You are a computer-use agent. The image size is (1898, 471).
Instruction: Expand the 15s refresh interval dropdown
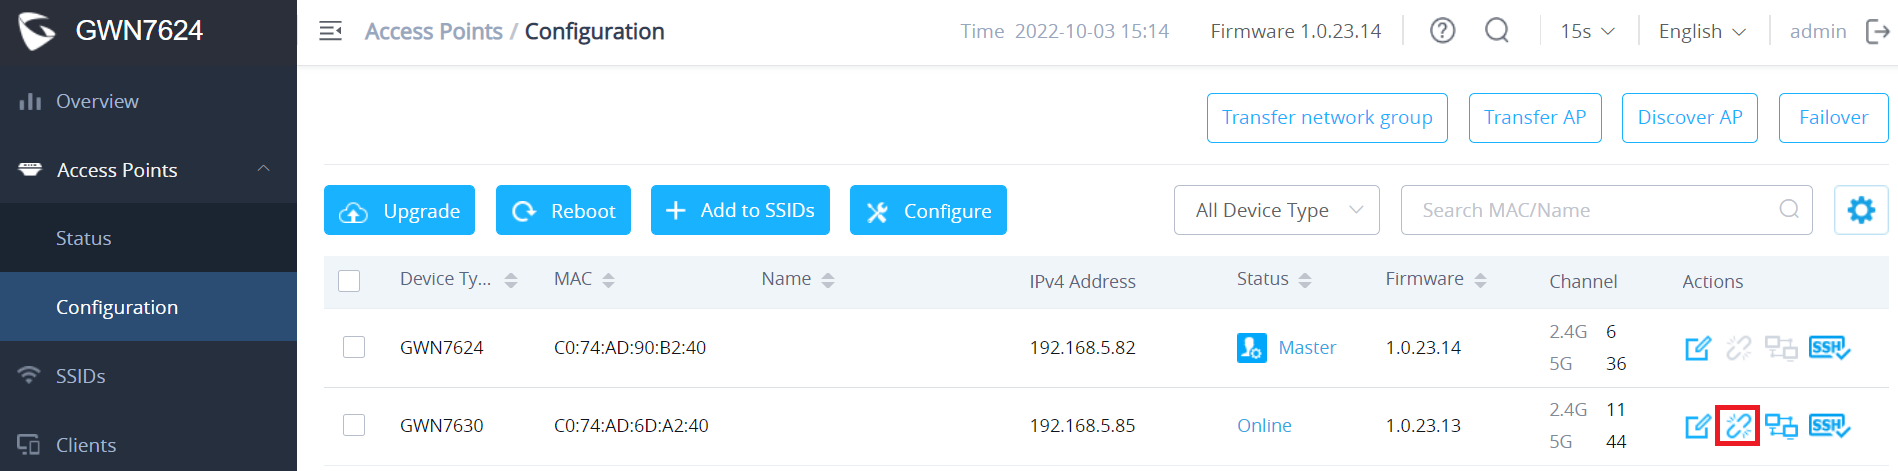click(1587, 31)
